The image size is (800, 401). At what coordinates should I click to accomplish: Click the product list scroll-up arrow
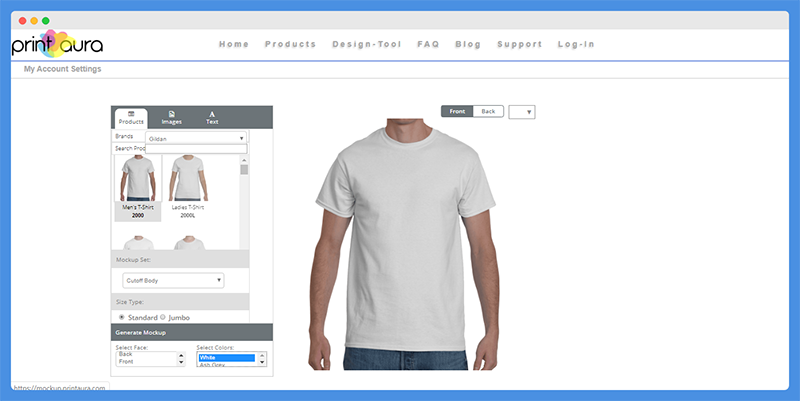pyautogui.click(x=244, y=160)
